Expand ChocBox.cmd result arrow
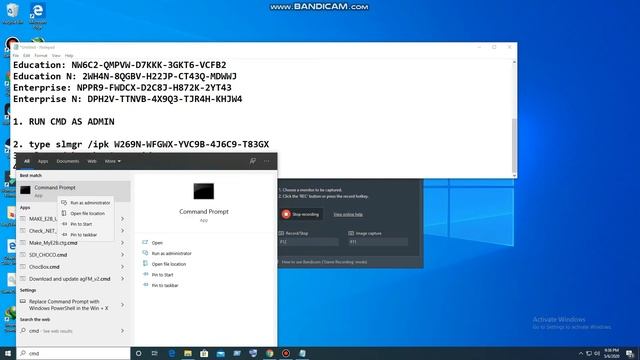640x360 pixels. pos(122,267)
